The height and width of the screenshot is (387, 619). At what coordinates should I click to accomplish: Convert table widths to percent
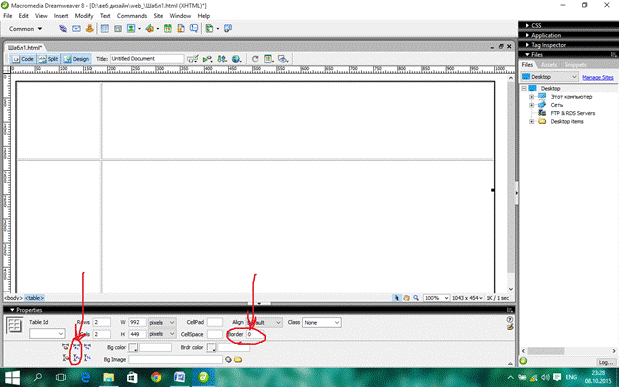coord(87,347)
